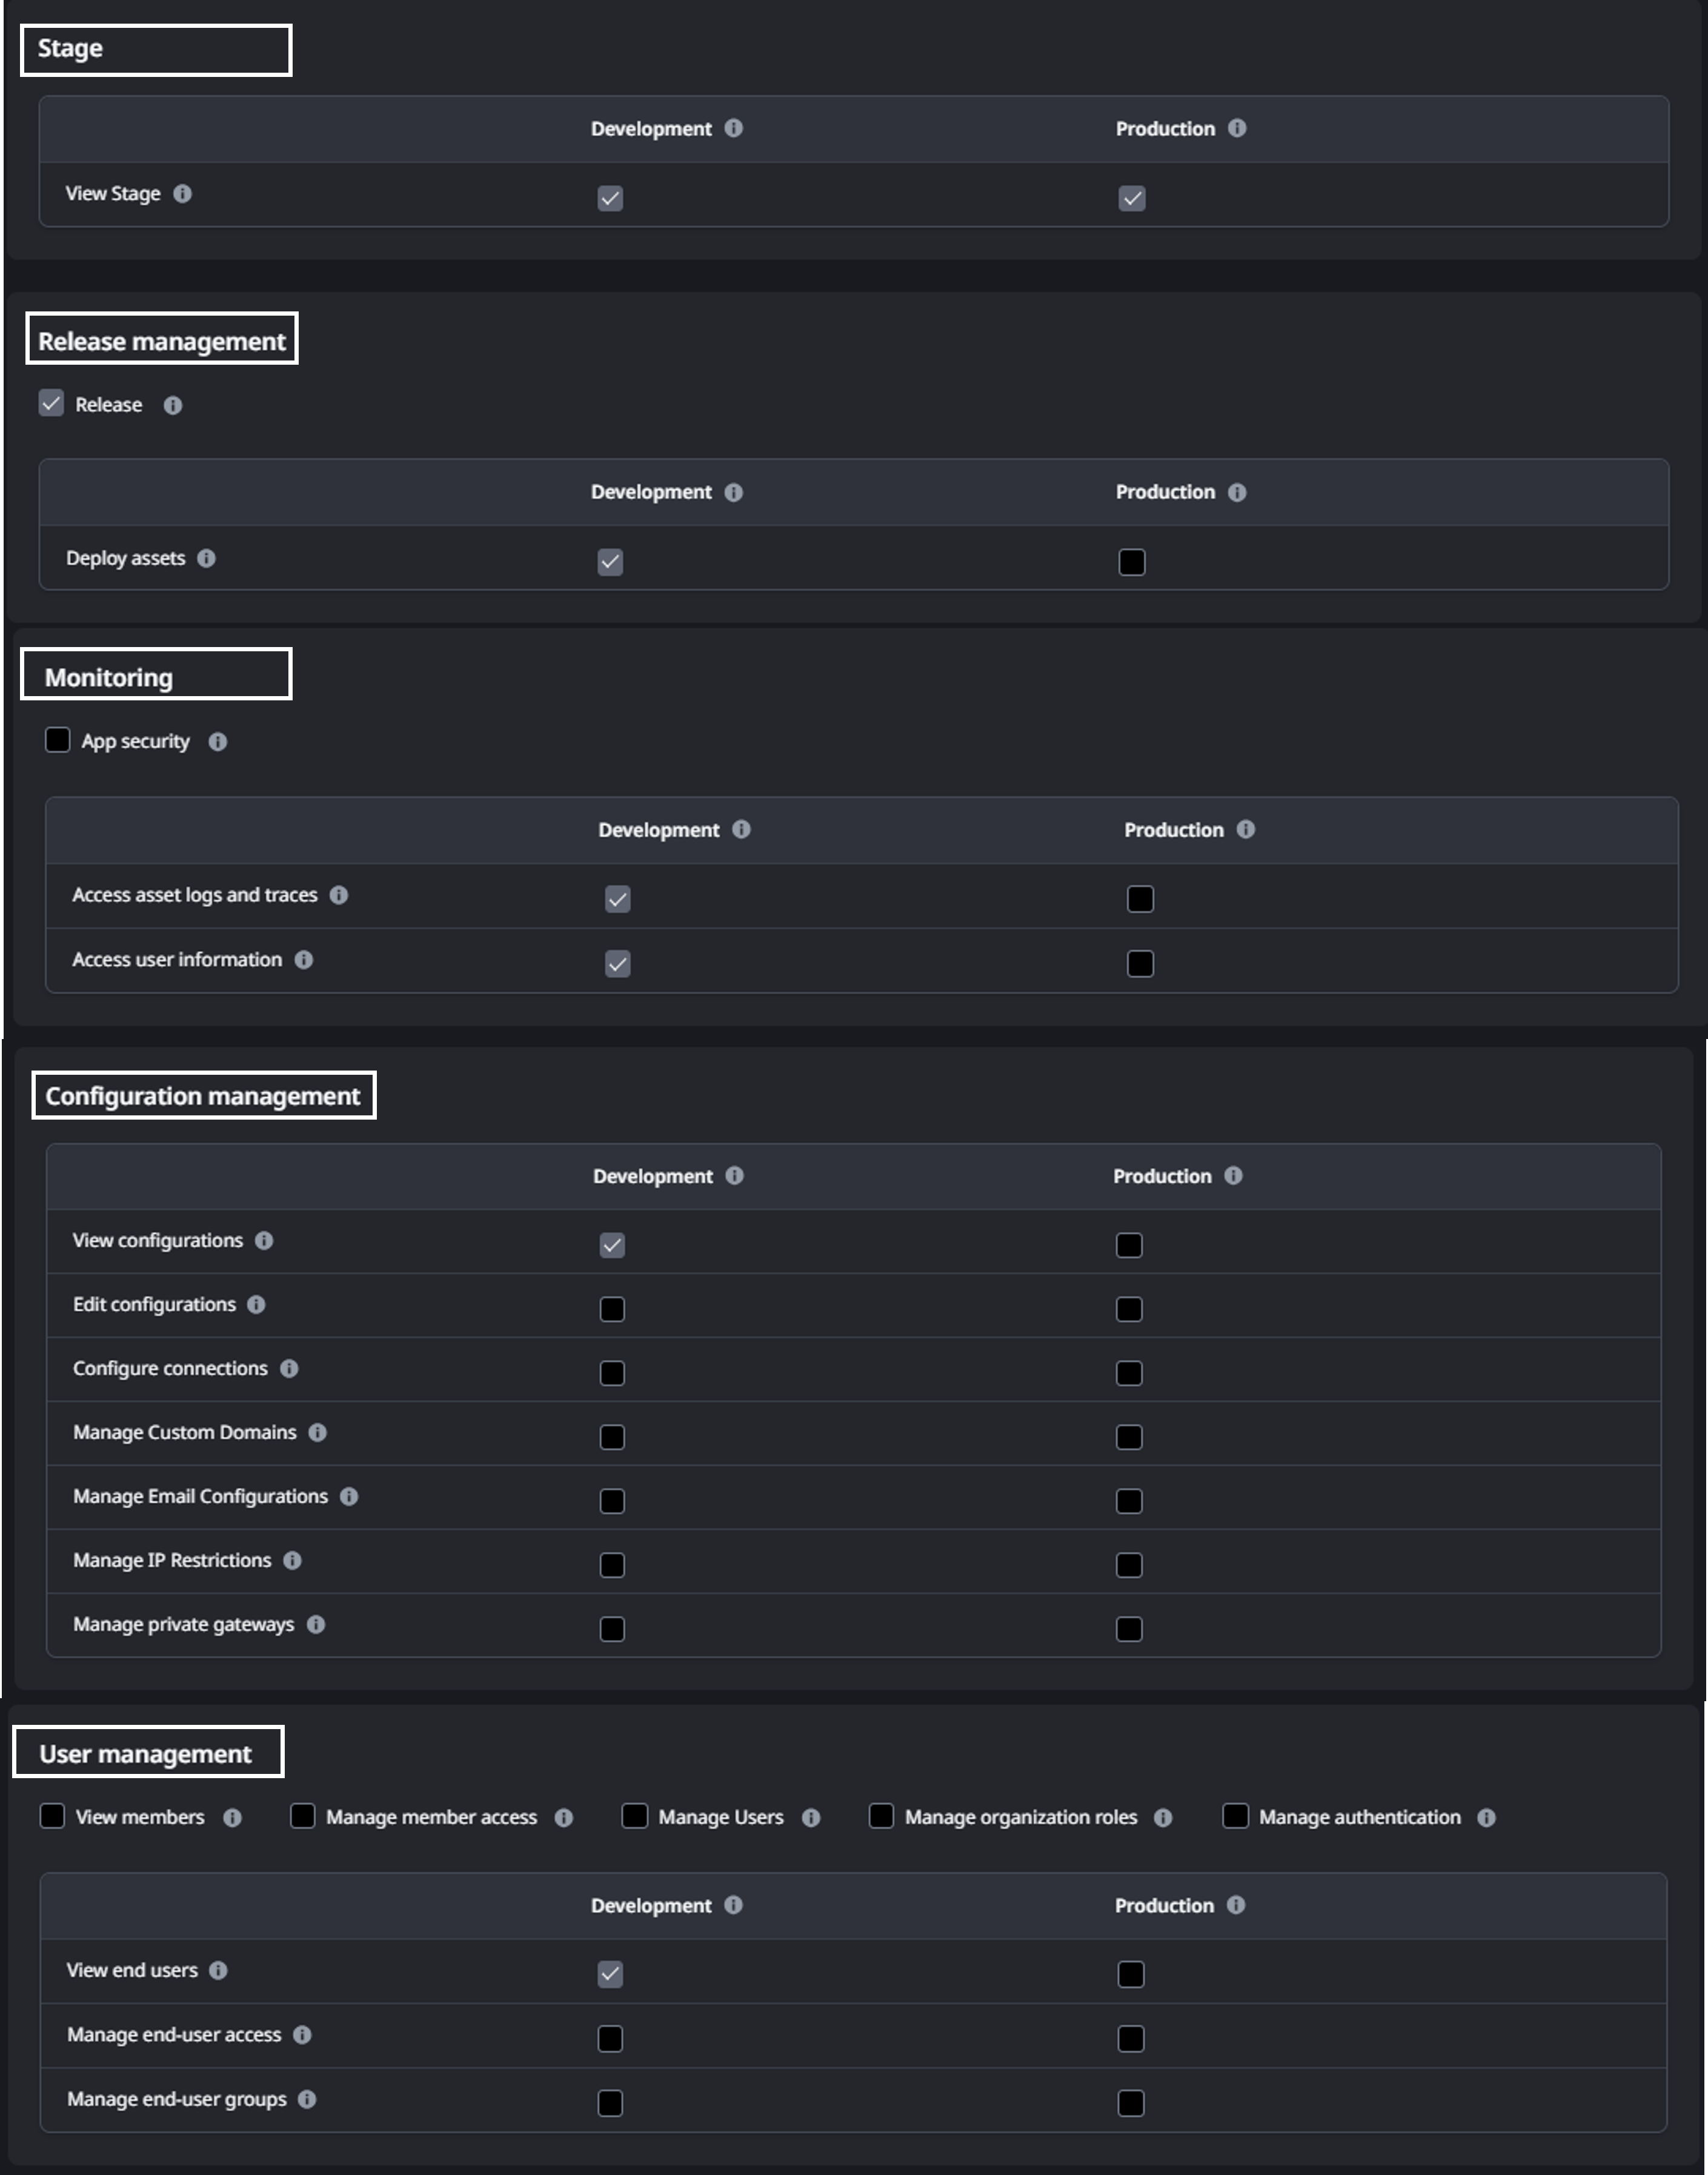Image resolution: width=1708 pixels, height=2175 pixels.
Task: Enable the View members checkbox
Action: 52,1816
